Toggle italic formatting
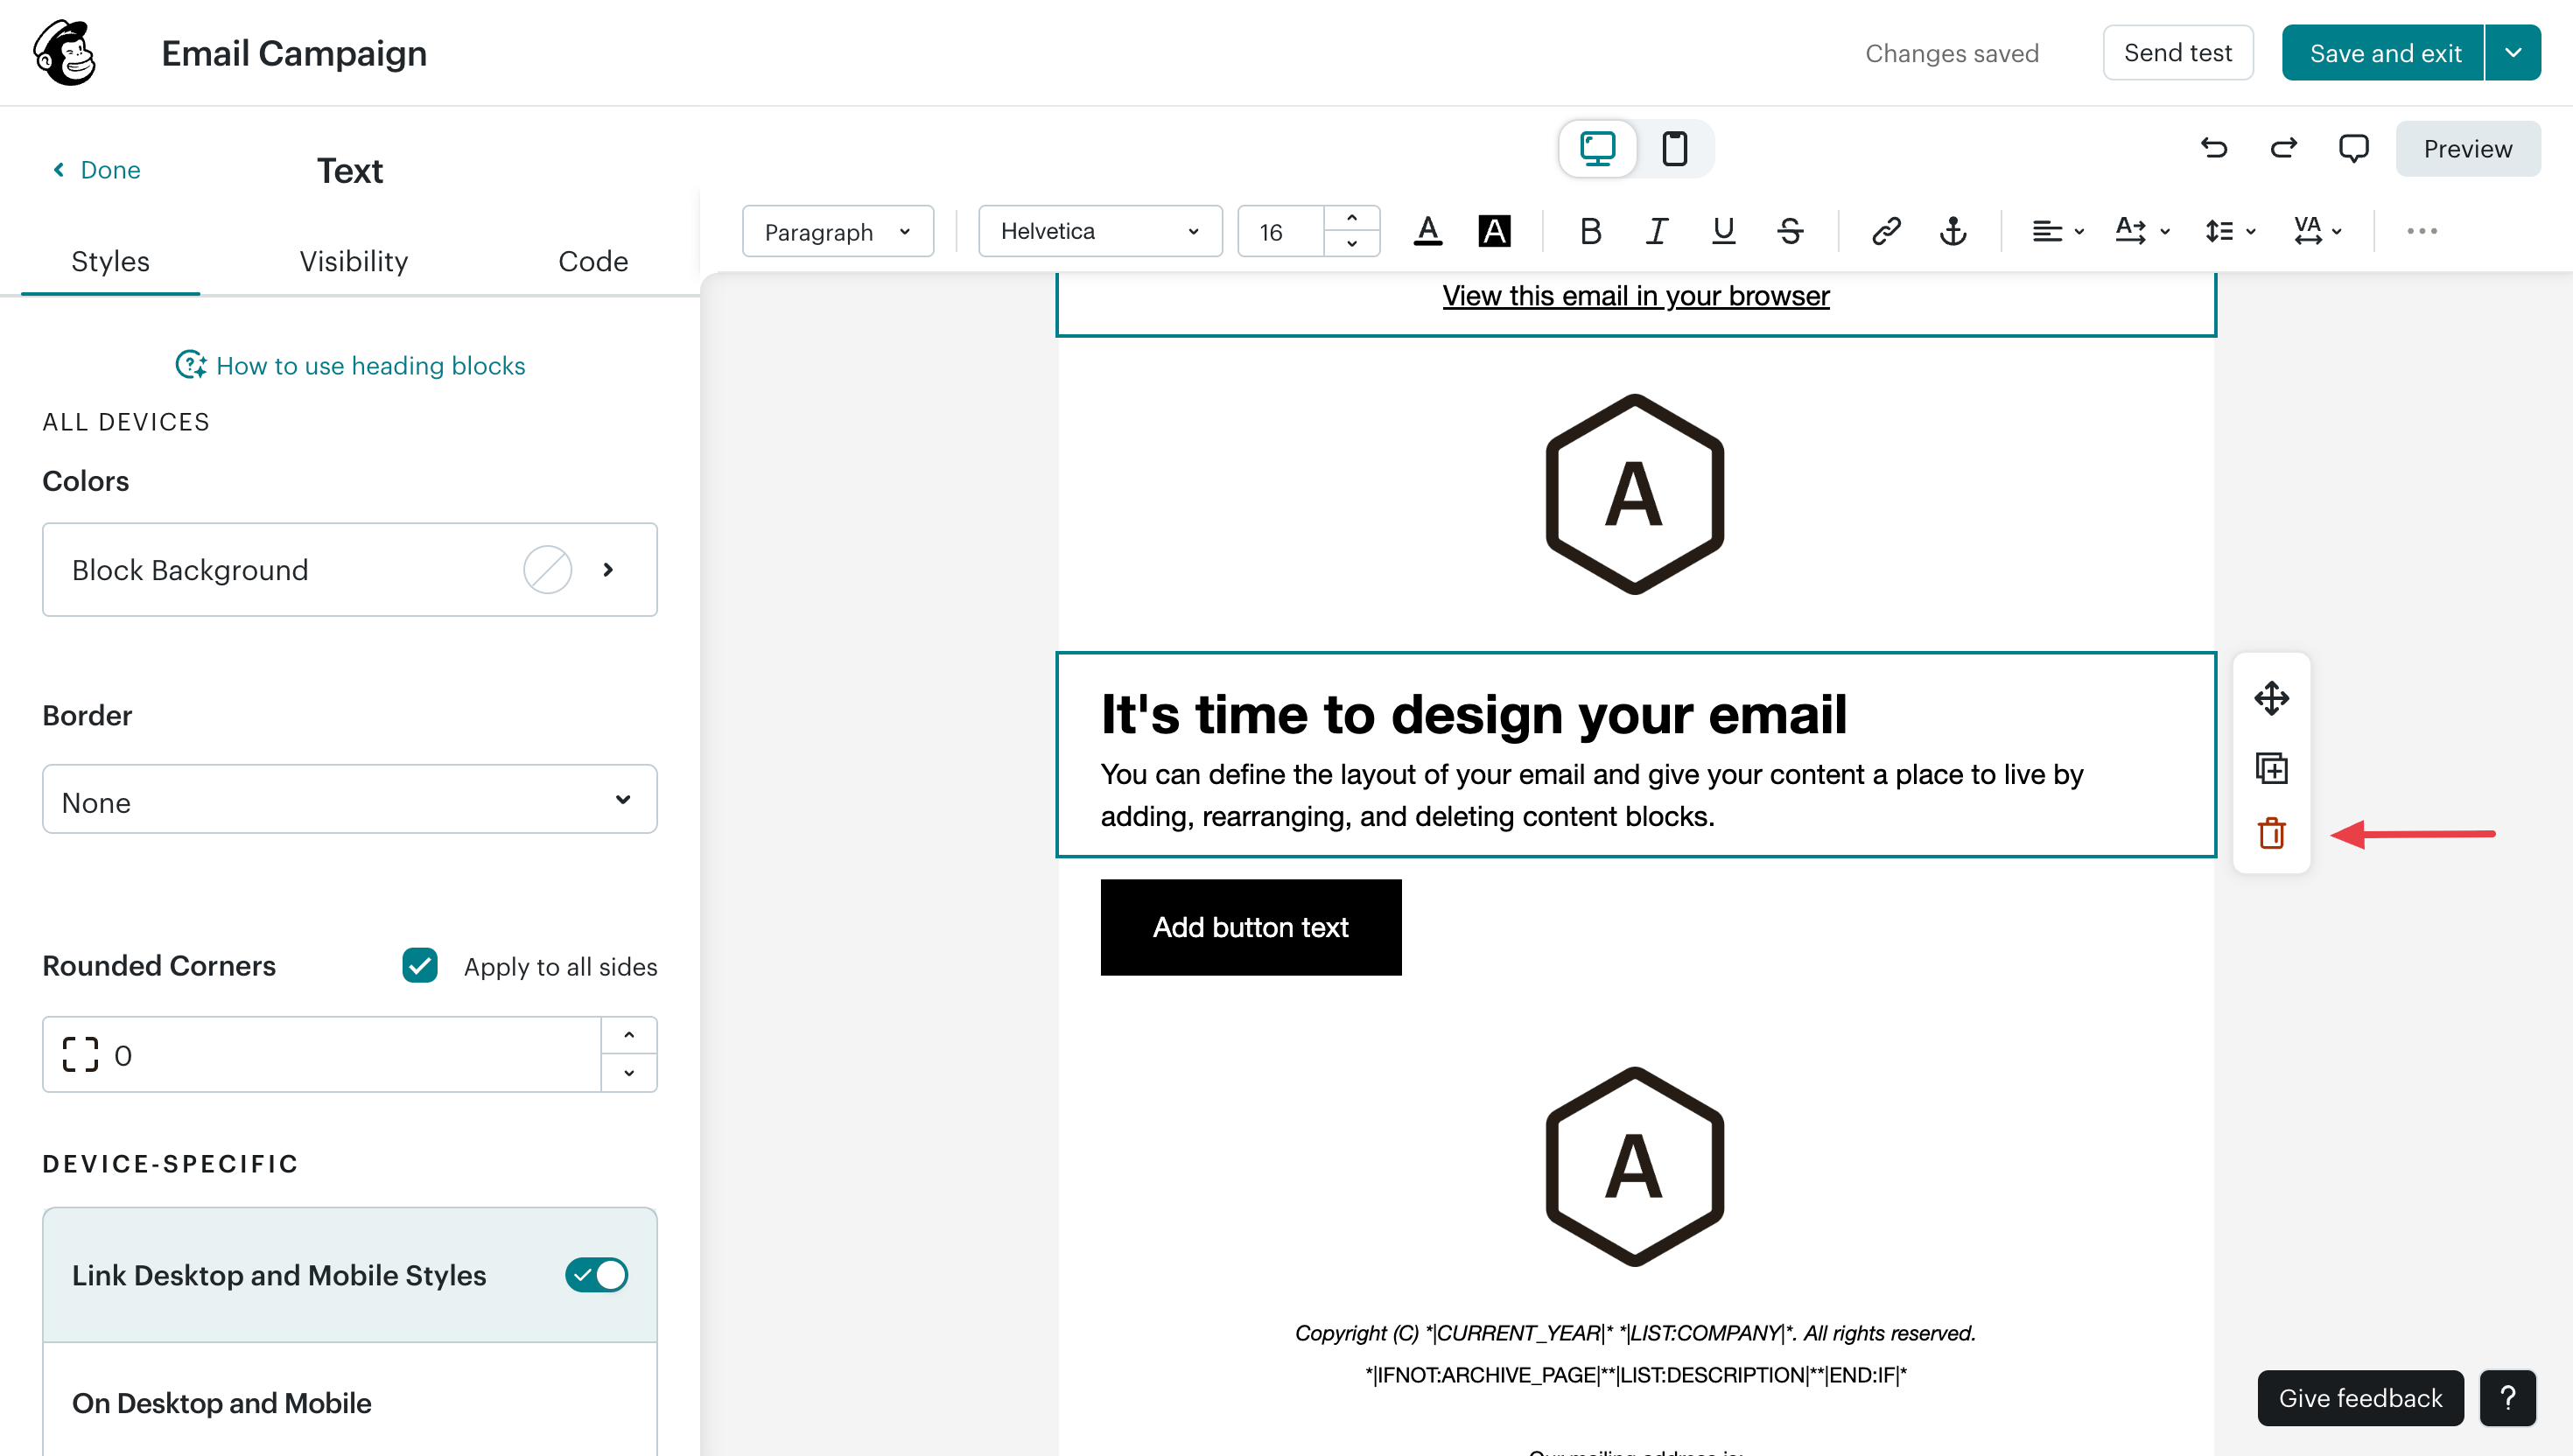The height and width of the screenshot is (1456, 2573). [1656, 231]
